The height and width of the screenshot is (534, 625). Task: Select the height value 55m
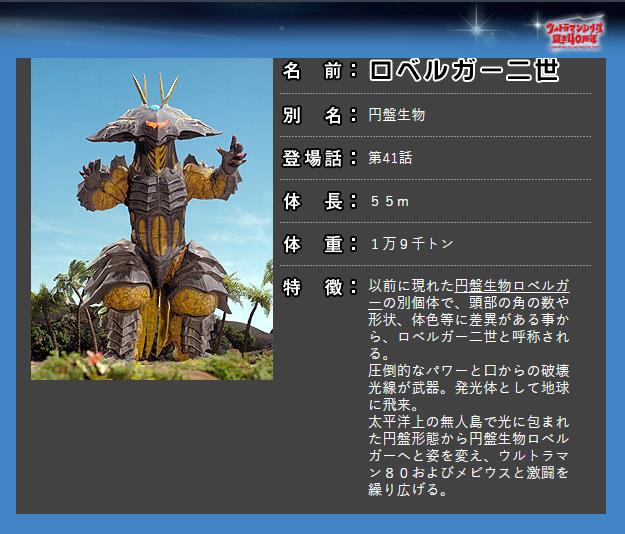[x=389, y=201]
